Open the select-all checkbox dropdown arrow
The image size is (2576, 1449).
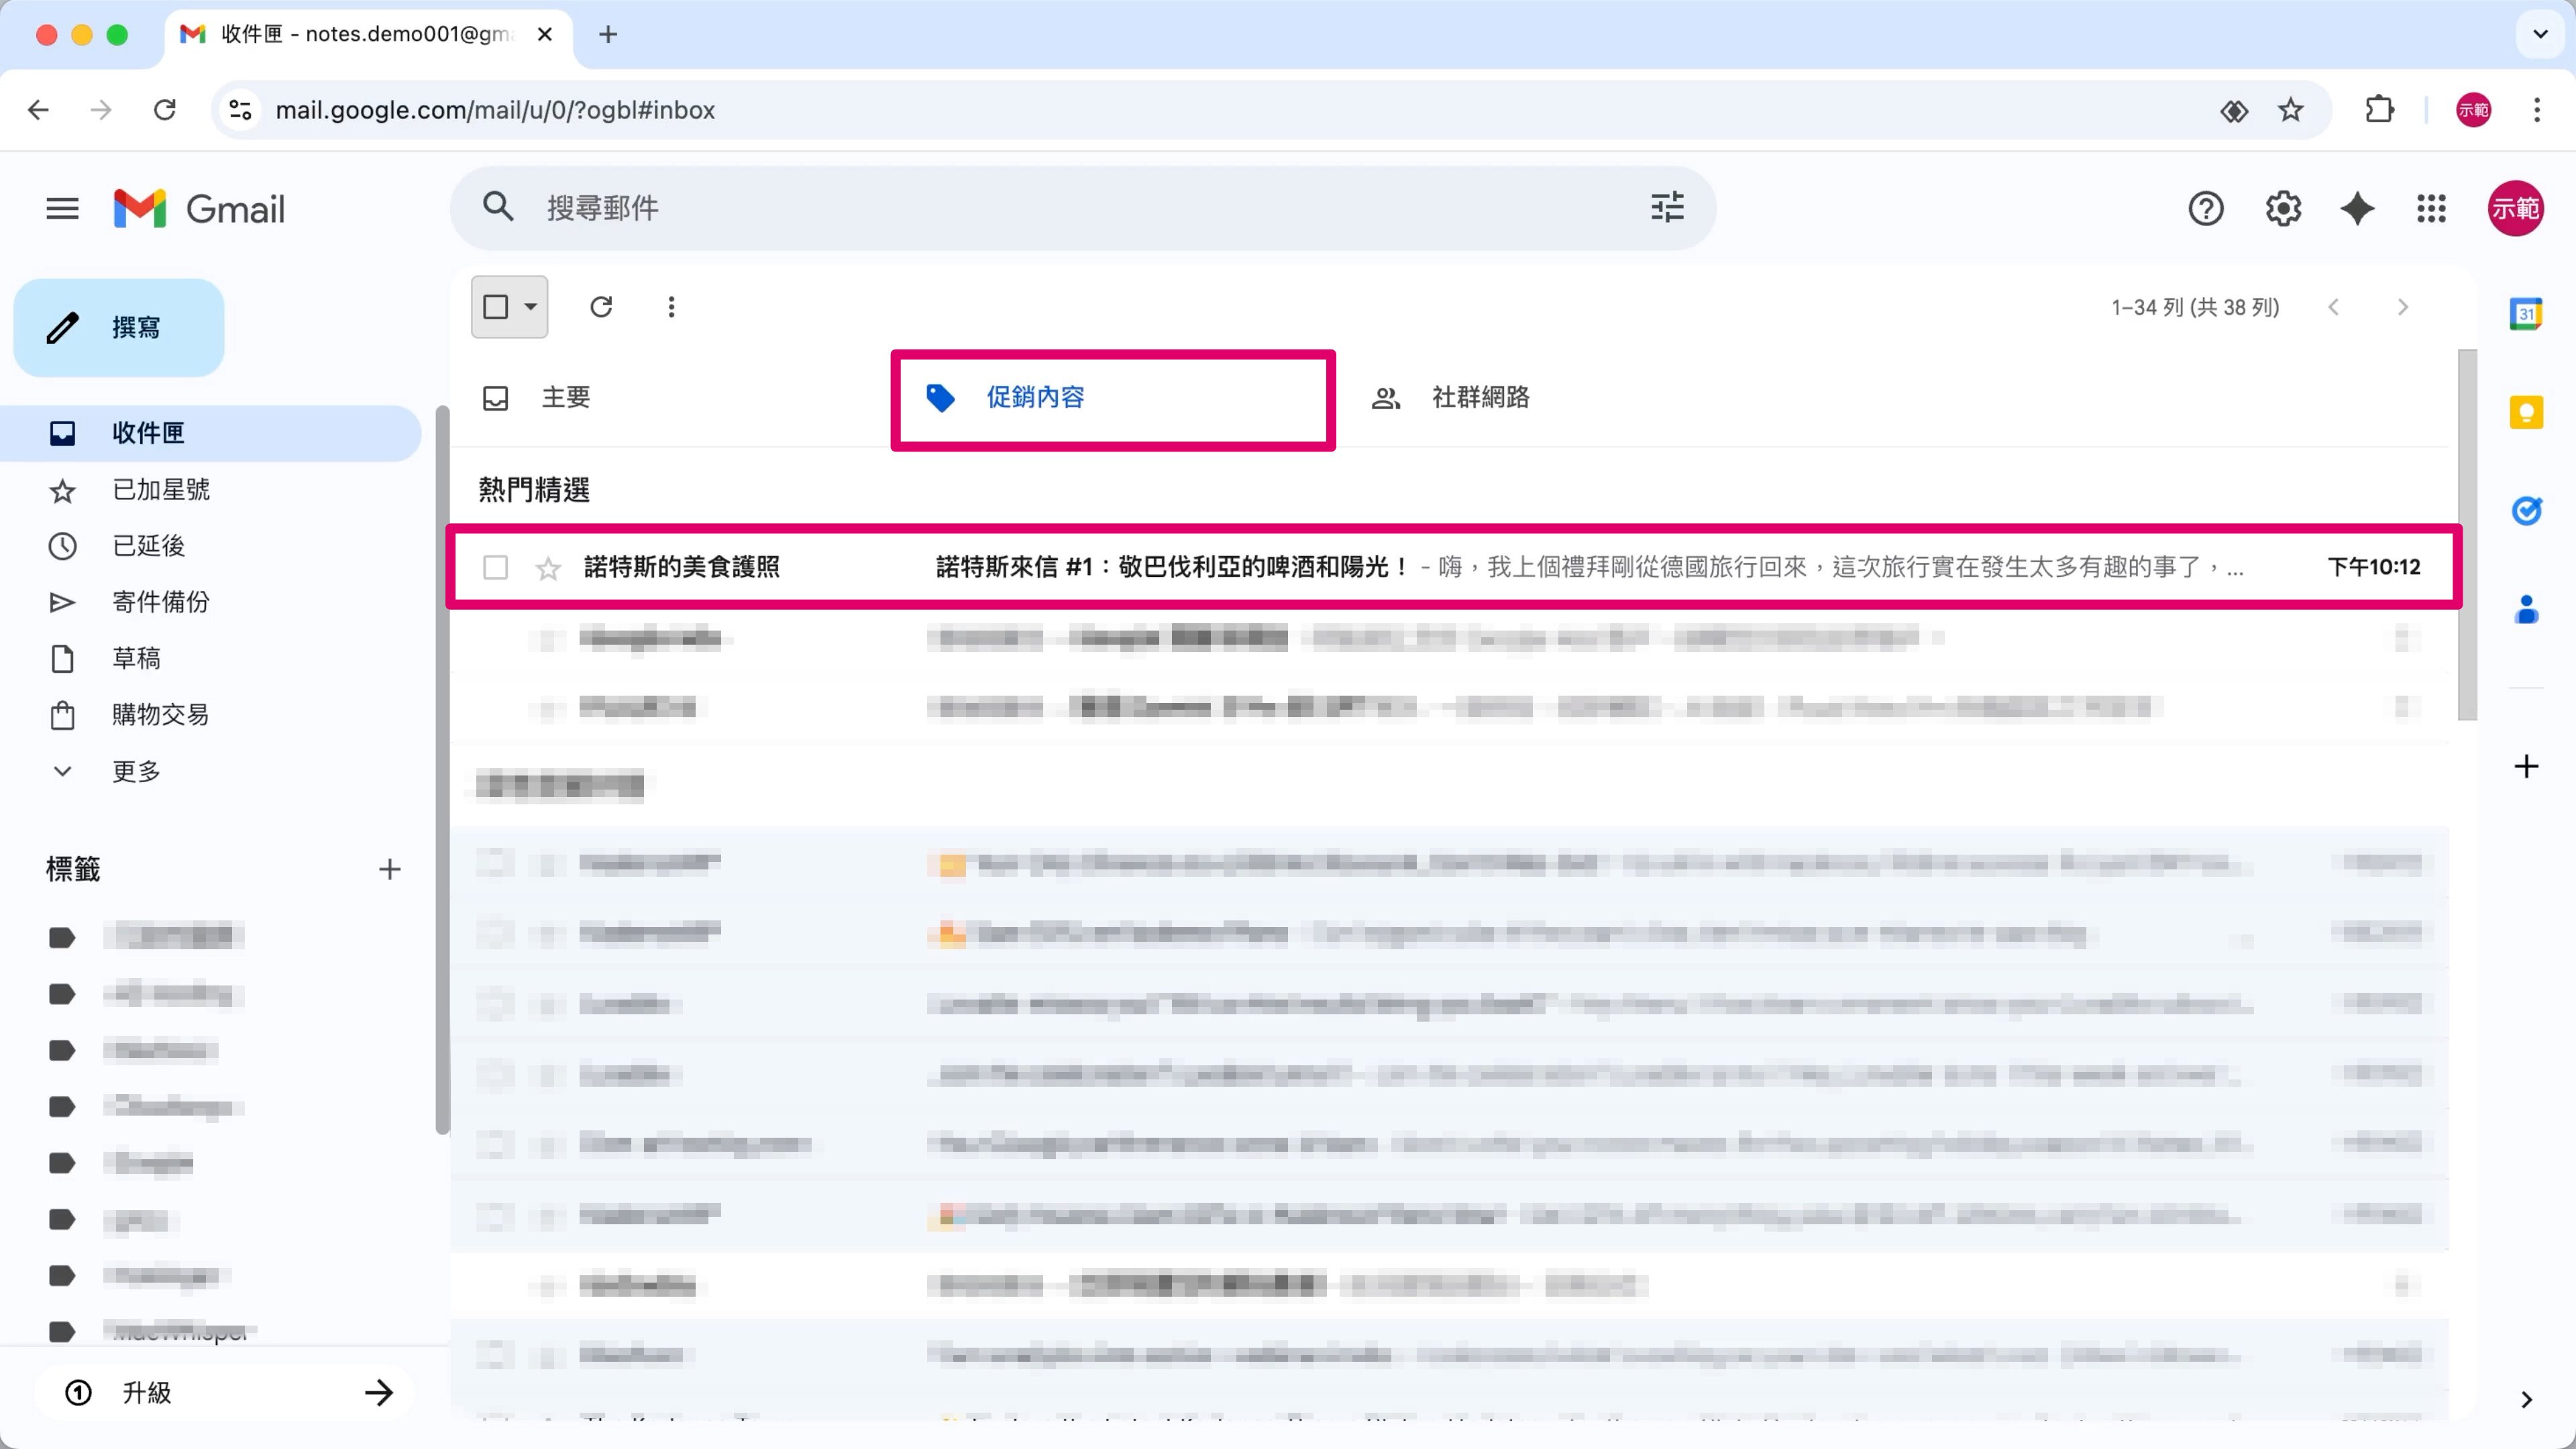coord(531,307)
